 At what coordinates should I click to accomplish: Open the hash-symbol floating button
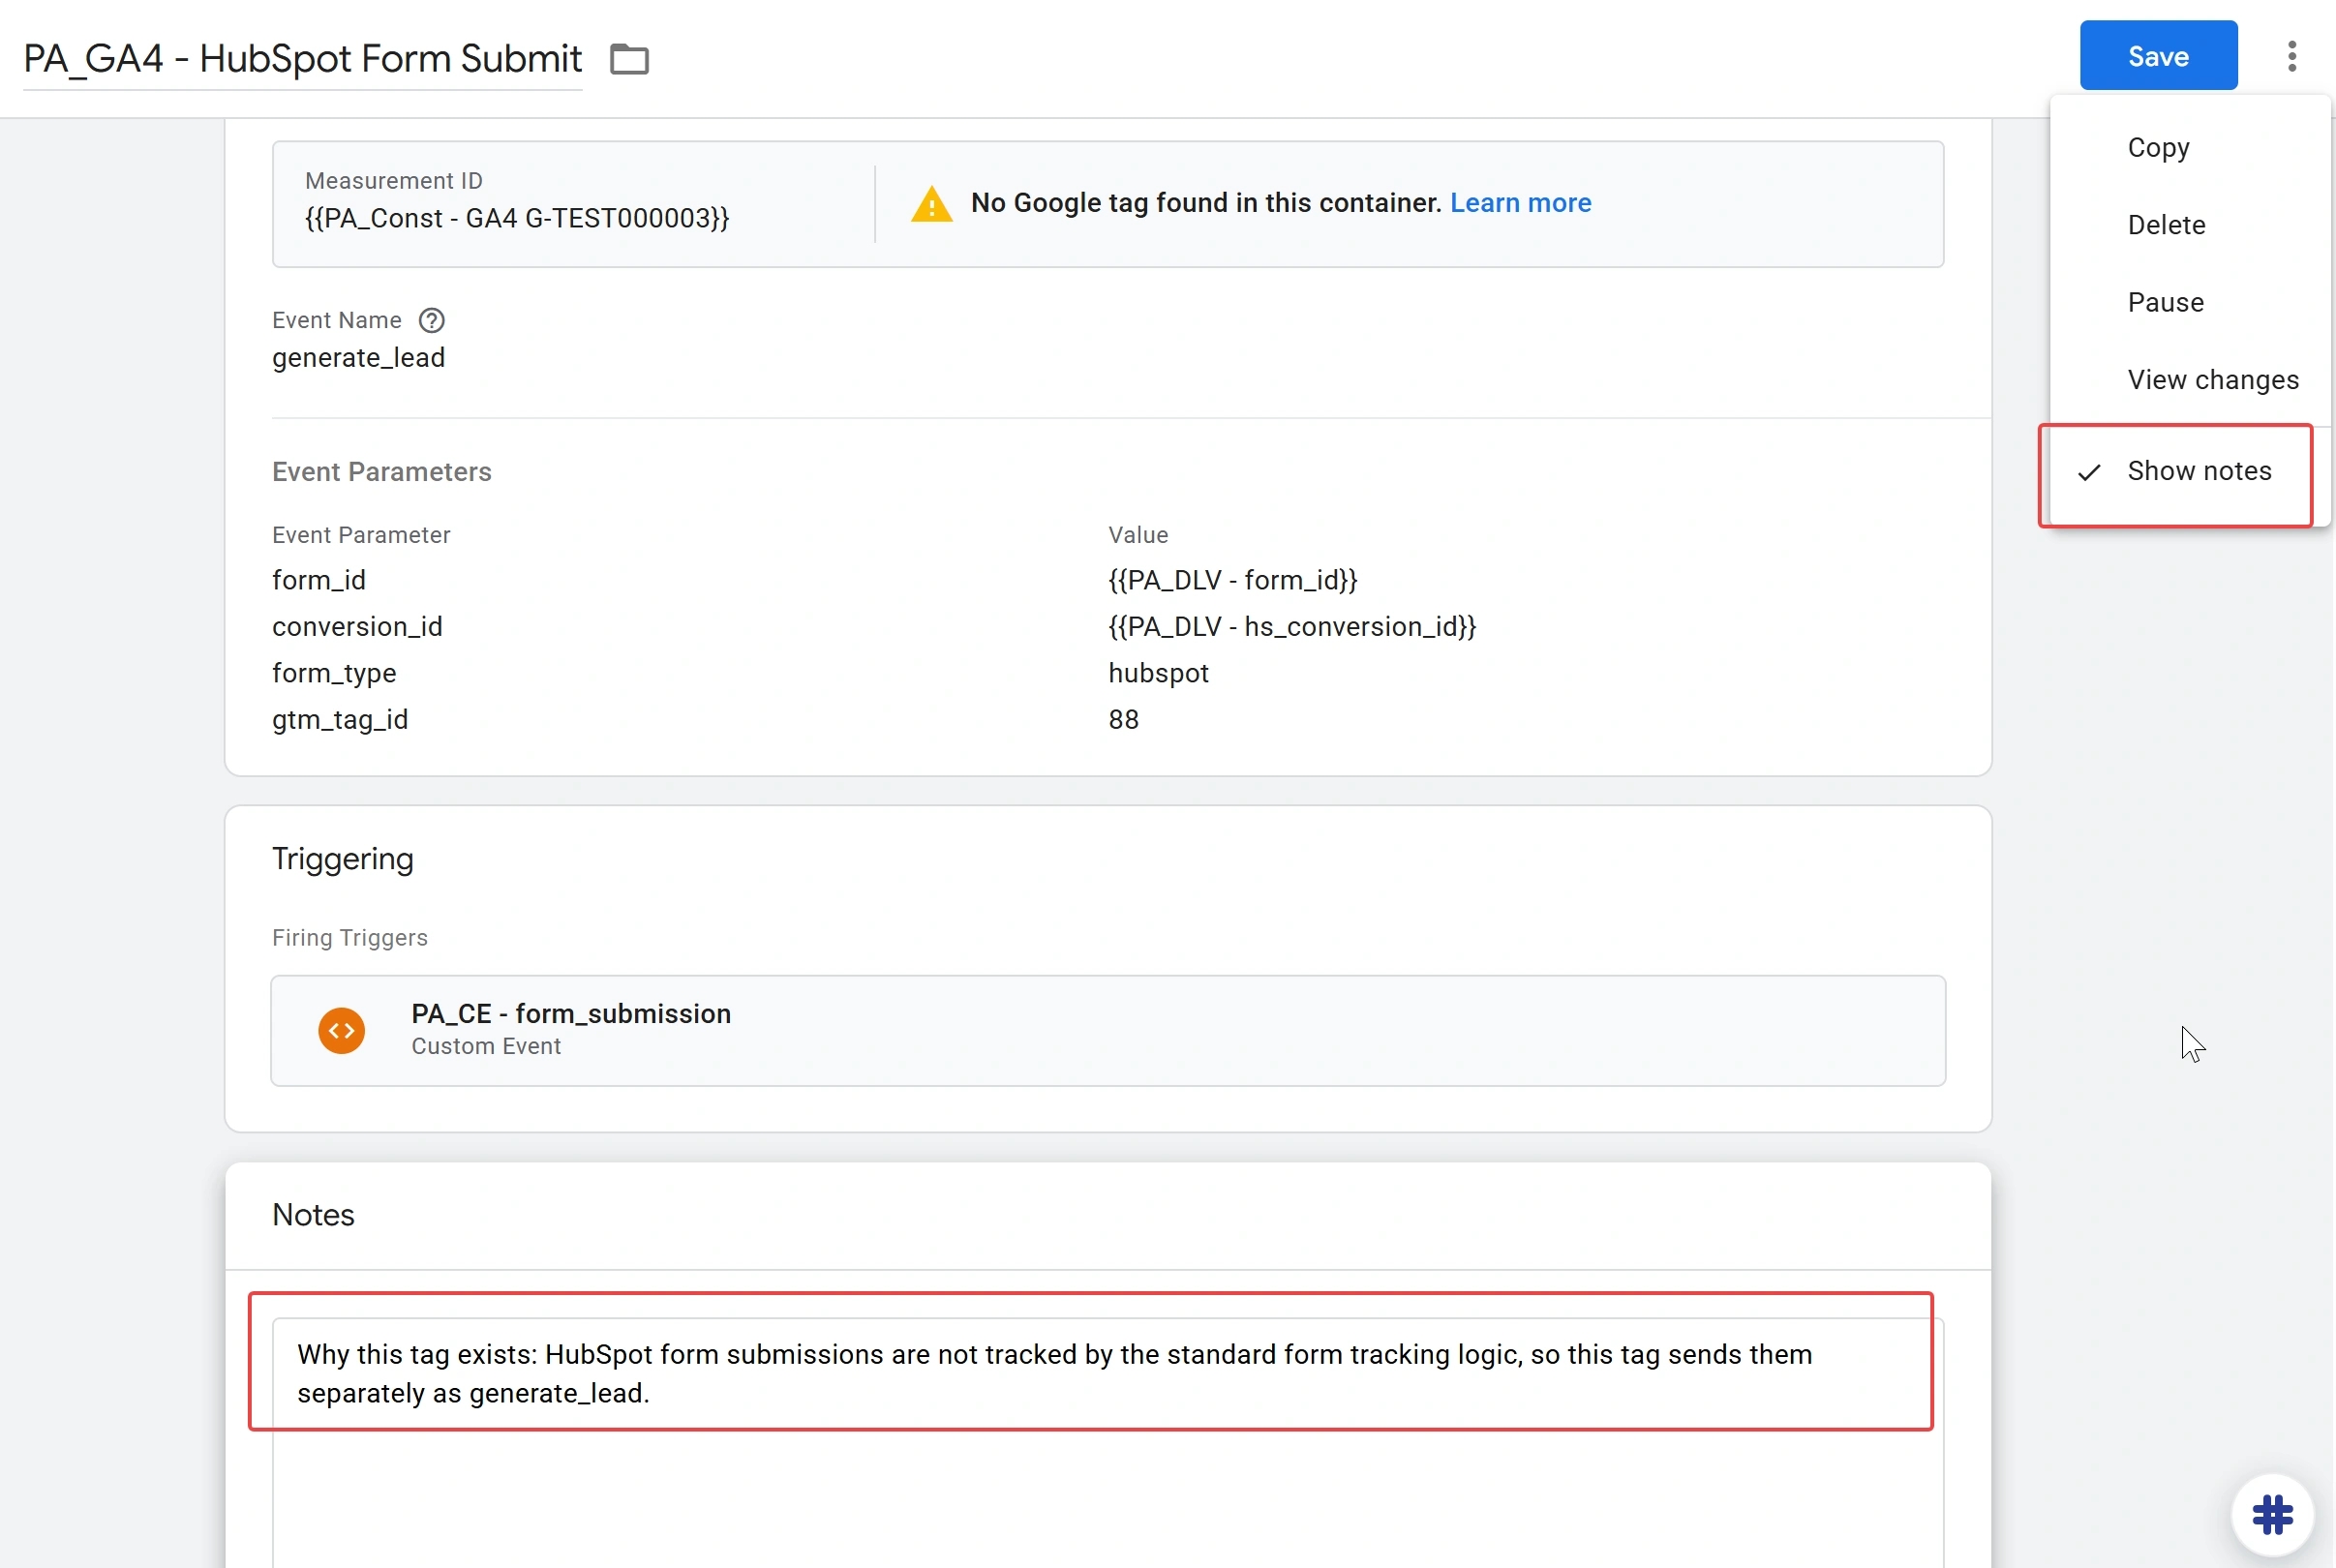coord(2272,1514)
